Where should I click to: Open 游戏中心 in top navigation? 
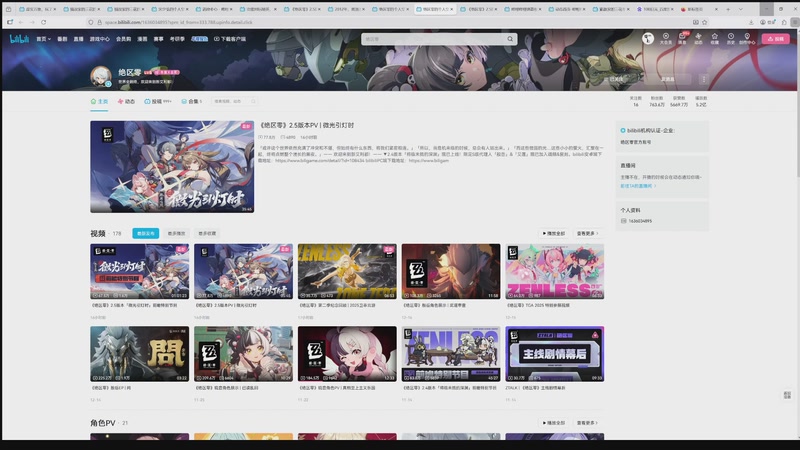point(99,39)
